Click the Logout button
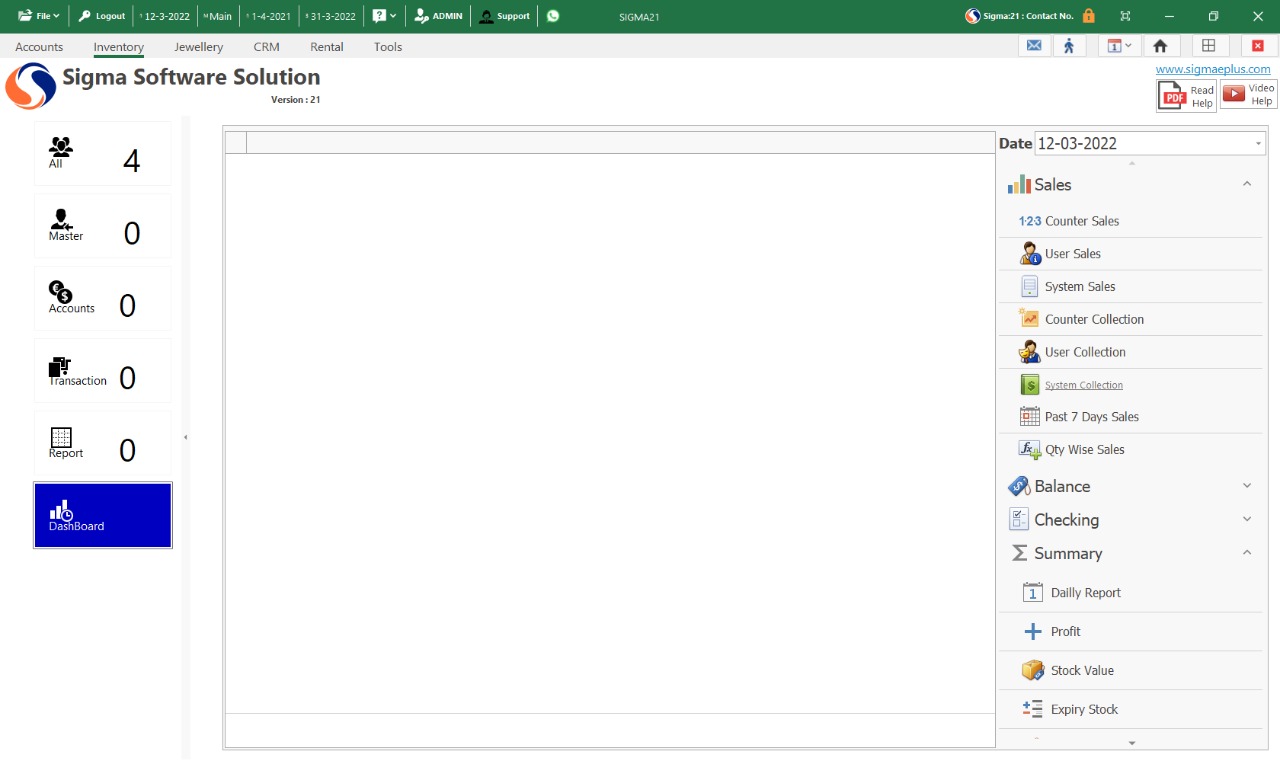 (x=102, y=16)
